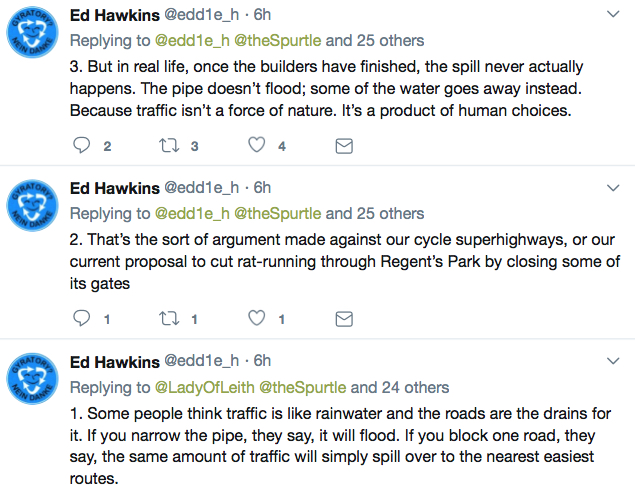Like the cycle superhighways tweet
Screen dimensions: 635x501
point(257,318)
